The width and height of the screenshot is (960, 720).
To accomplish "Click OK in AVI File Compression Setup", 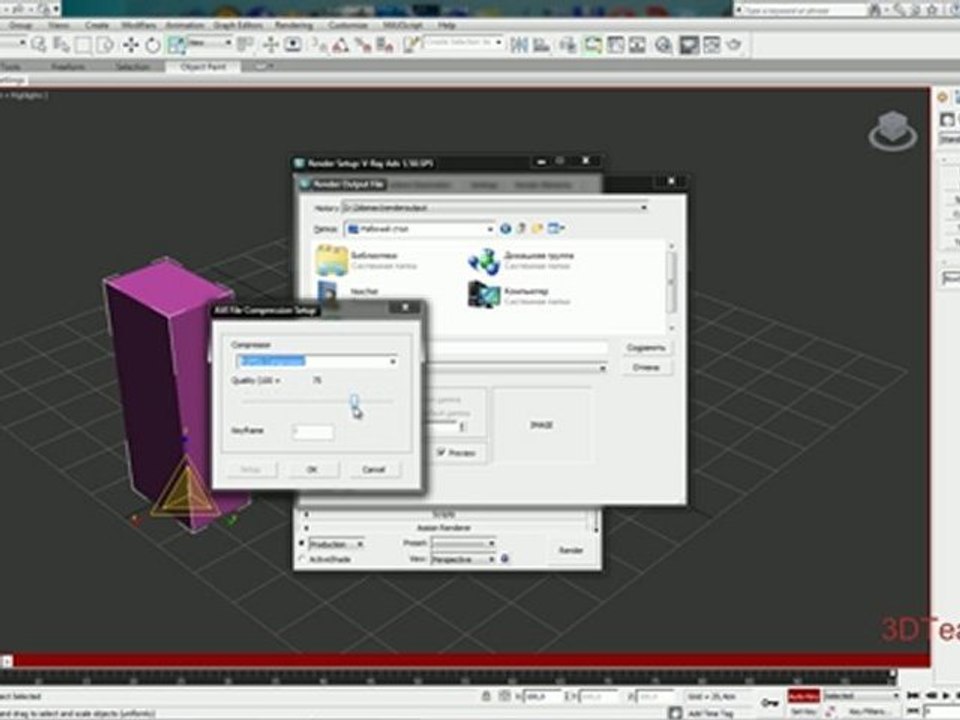I will click(312, 470).
